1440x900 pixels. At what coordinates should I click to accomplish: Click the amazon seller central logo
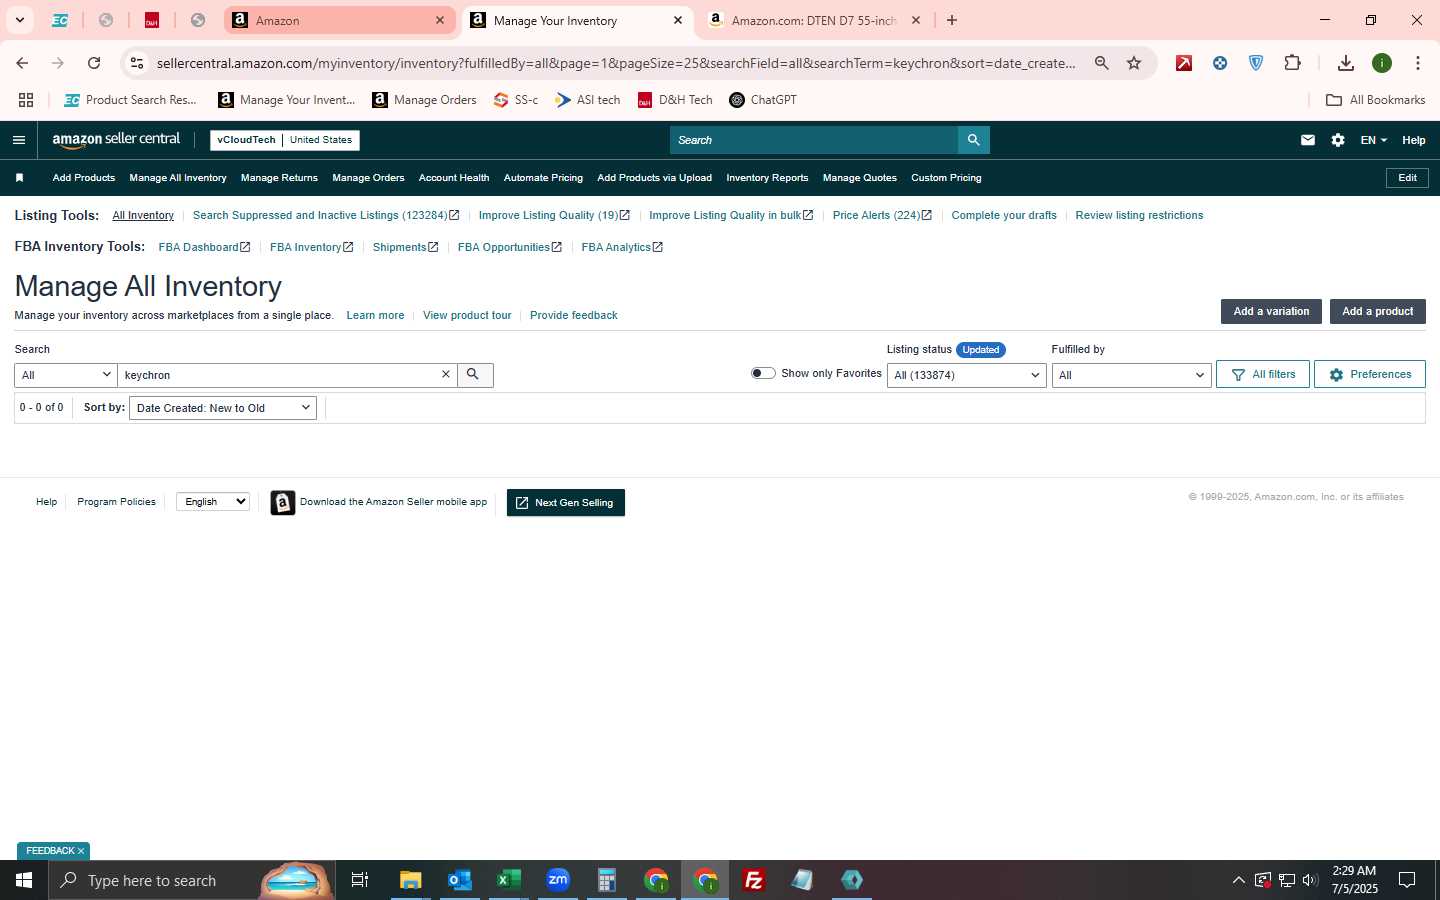(x=116, y=140)
